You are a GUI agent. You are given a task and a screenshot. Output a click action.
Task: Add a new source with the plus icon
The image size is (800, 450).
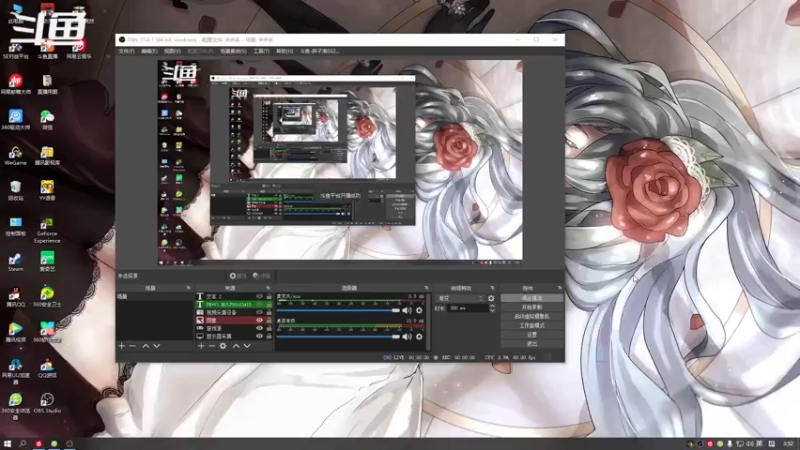click(201, 346)
